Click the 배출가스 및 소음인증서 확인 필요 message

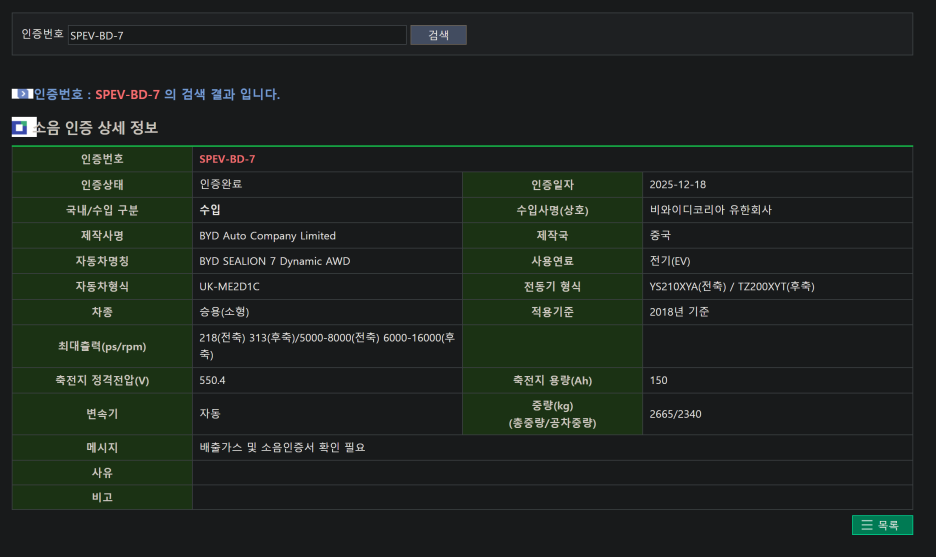282,447
